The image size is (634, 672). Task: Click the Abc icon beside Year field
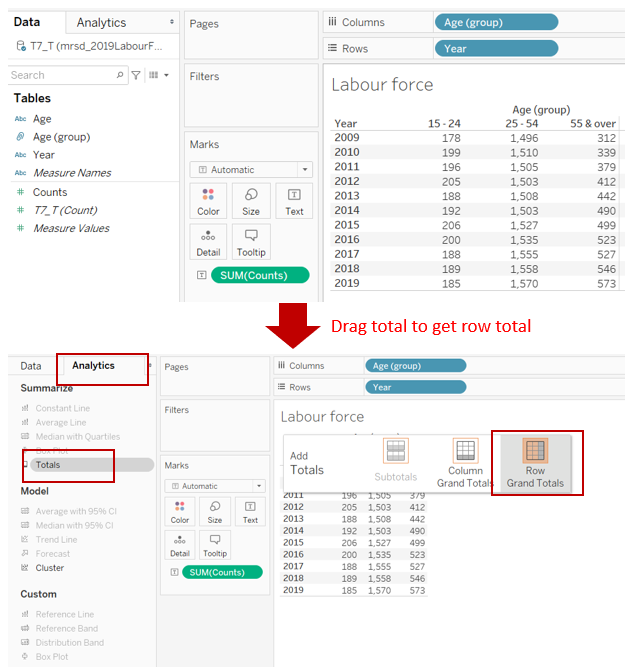(x=21, y=155)
